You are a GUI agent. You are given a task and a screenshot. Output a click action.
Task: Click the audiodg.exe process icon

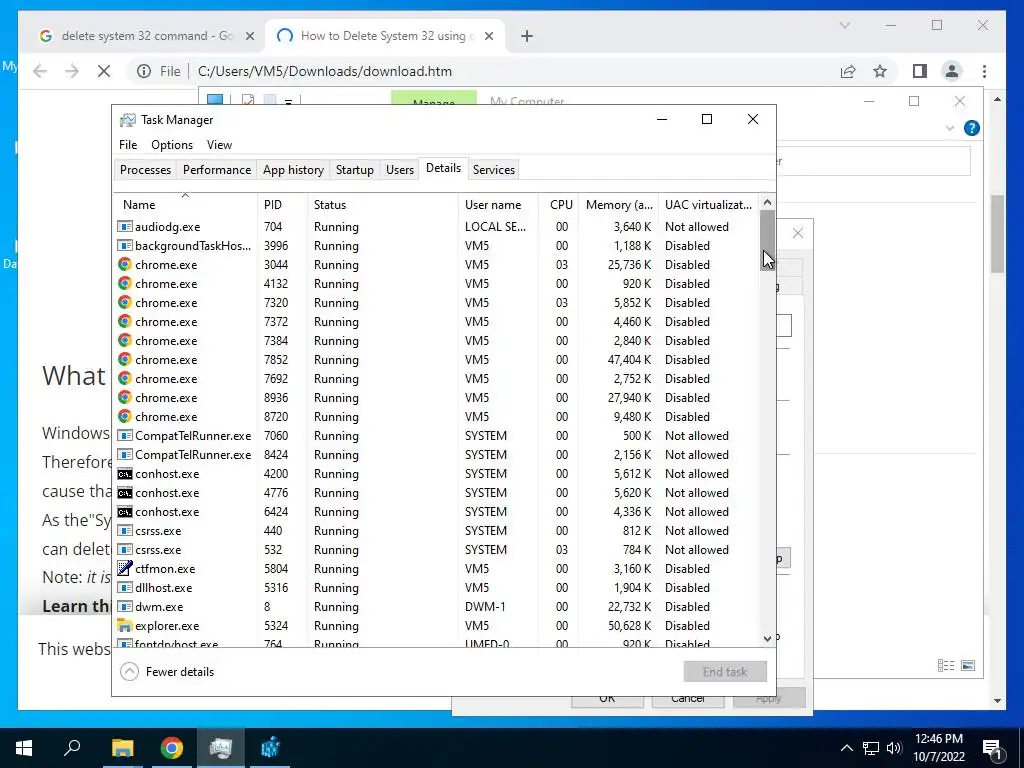tap(124, 227)
